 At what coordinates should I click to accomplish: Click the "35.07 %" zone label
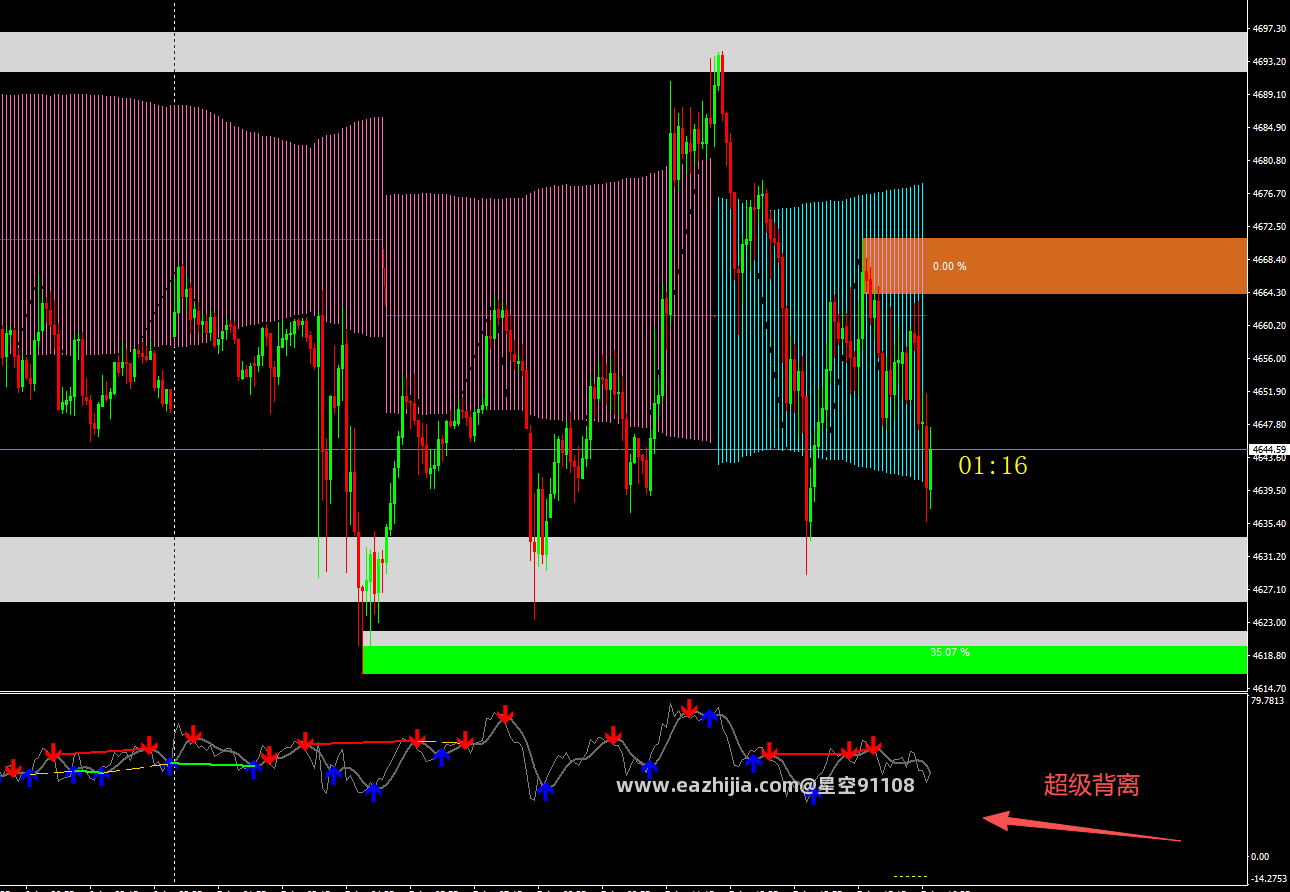949,652
